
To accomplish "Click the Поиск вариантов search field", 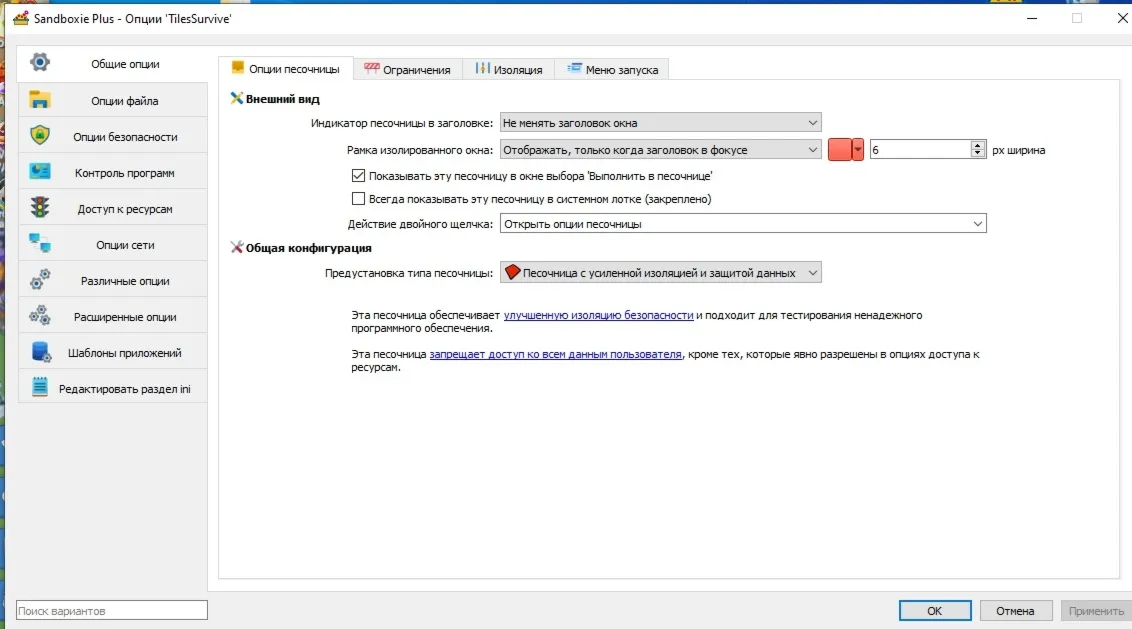I will (x=112, y=610).
